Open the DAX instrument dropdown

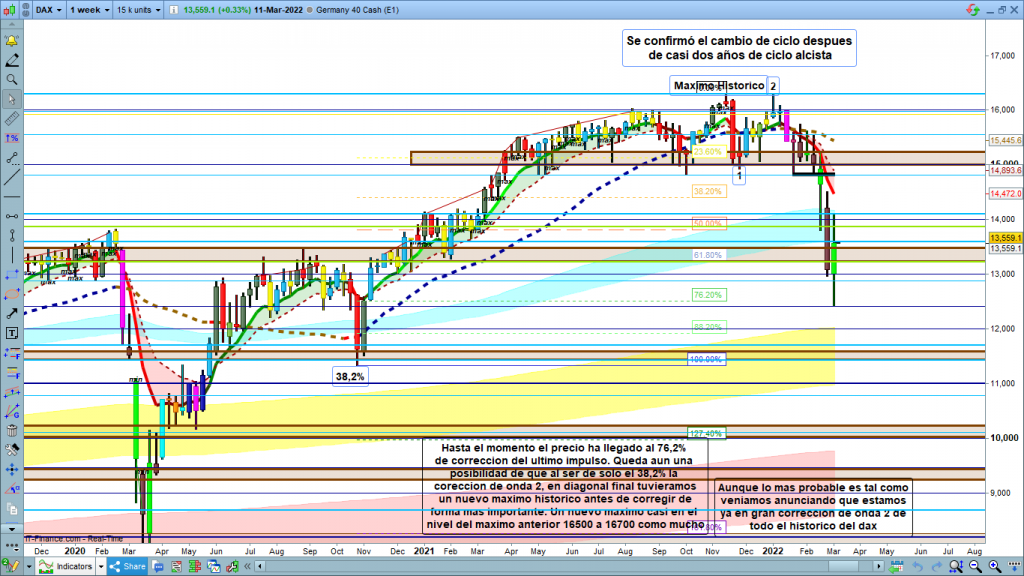click(46, 9)
